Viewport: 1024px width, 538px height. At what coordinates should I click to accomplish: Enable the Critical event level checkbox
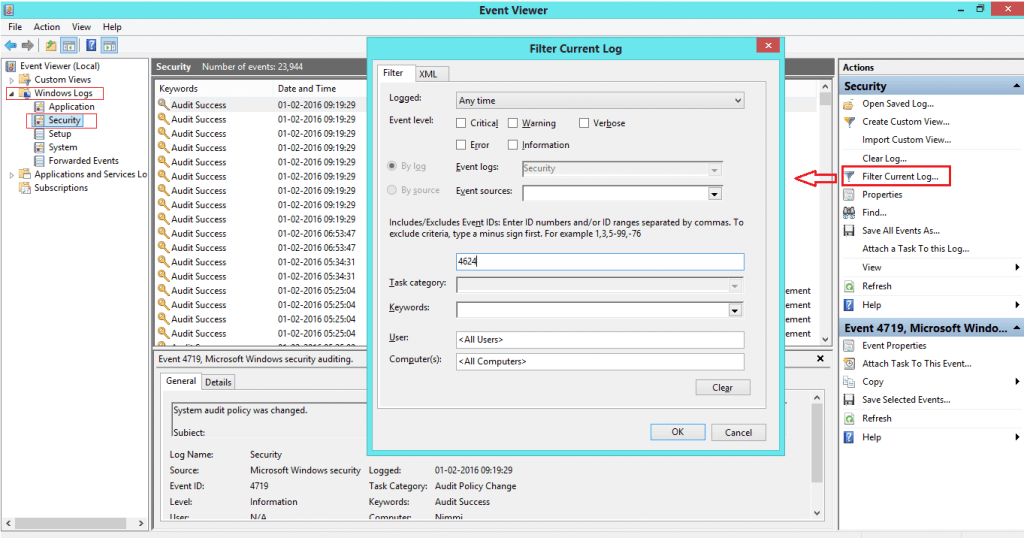461,123
